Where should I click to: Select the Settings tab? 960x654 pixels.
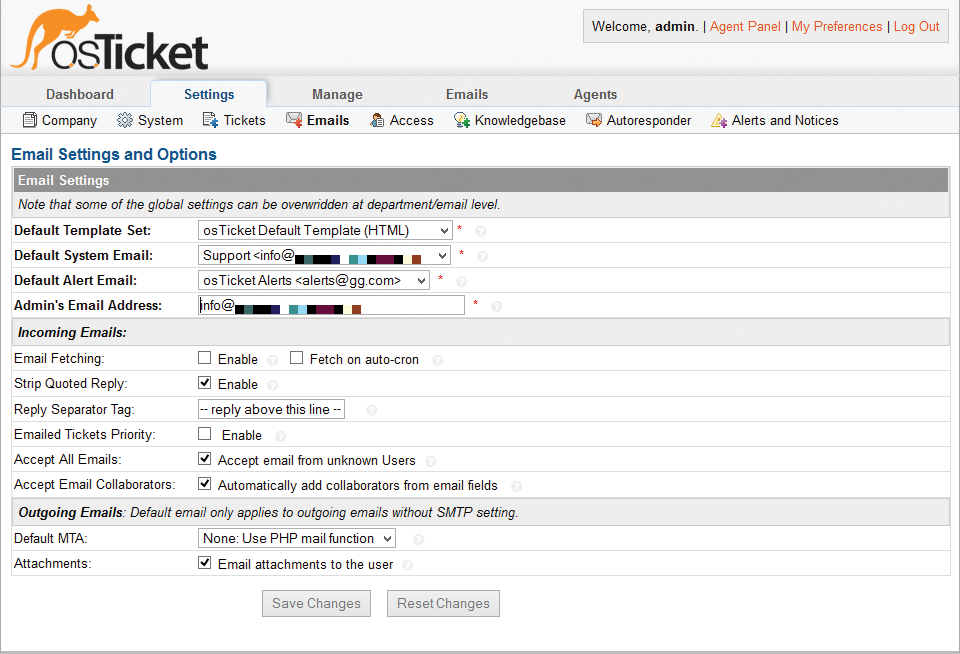(x=209, y=94)
